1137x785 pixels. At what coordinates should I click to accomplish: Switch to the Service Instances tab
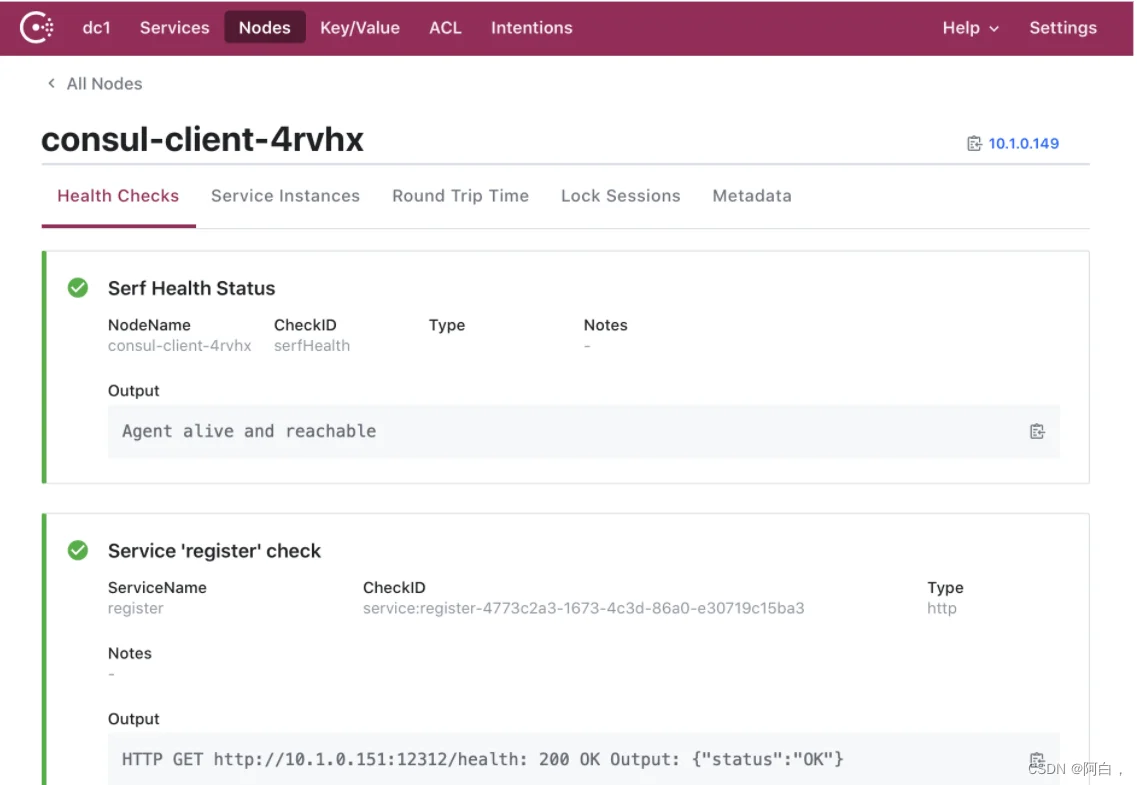click(285, 196)
